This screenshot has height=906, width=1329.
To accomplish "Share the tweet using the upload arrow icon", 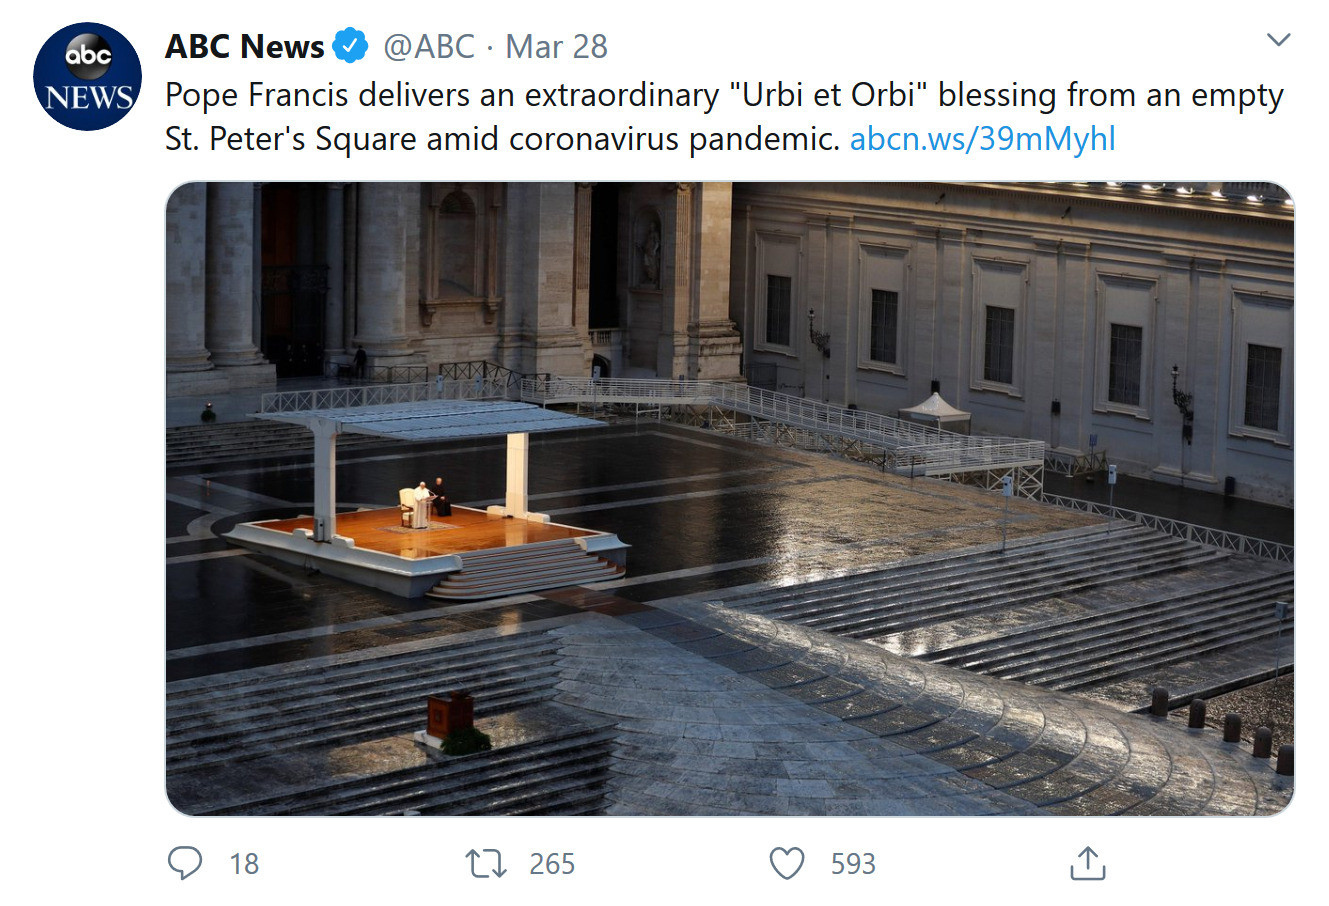I will [x=1087, y=863].
